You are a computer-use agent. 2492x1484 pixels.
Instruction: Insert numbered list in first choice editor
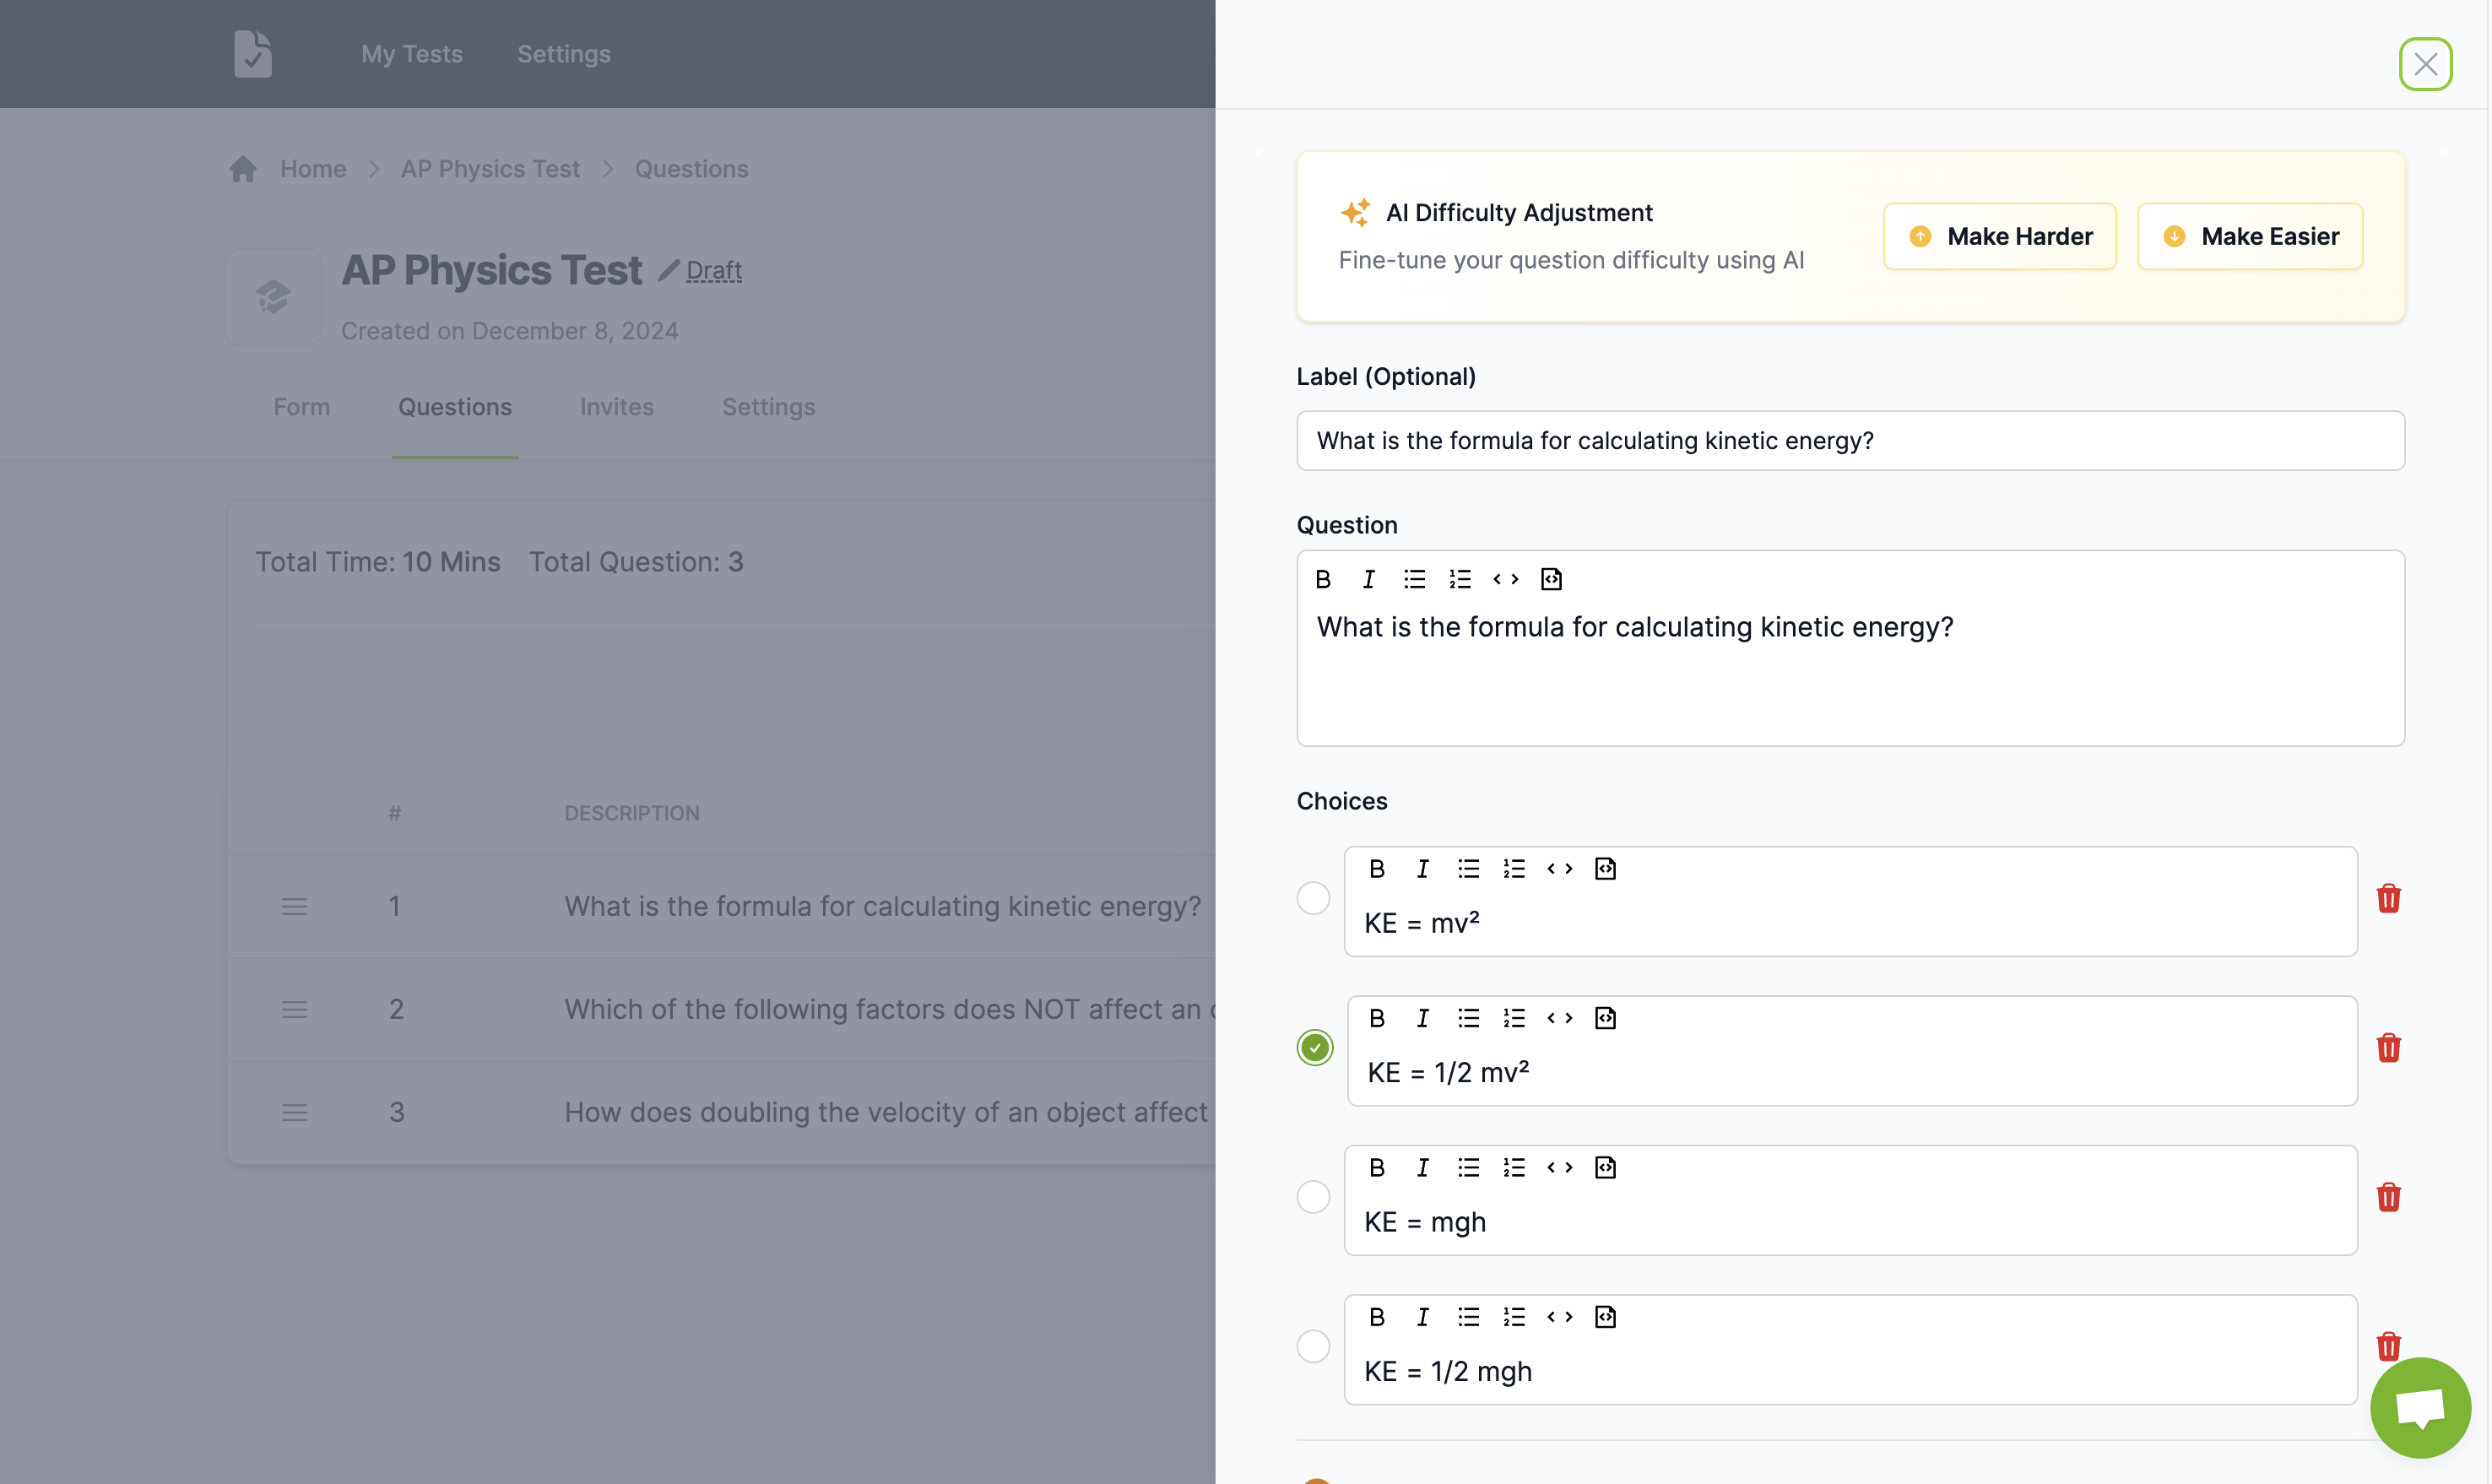point(1513,869)
